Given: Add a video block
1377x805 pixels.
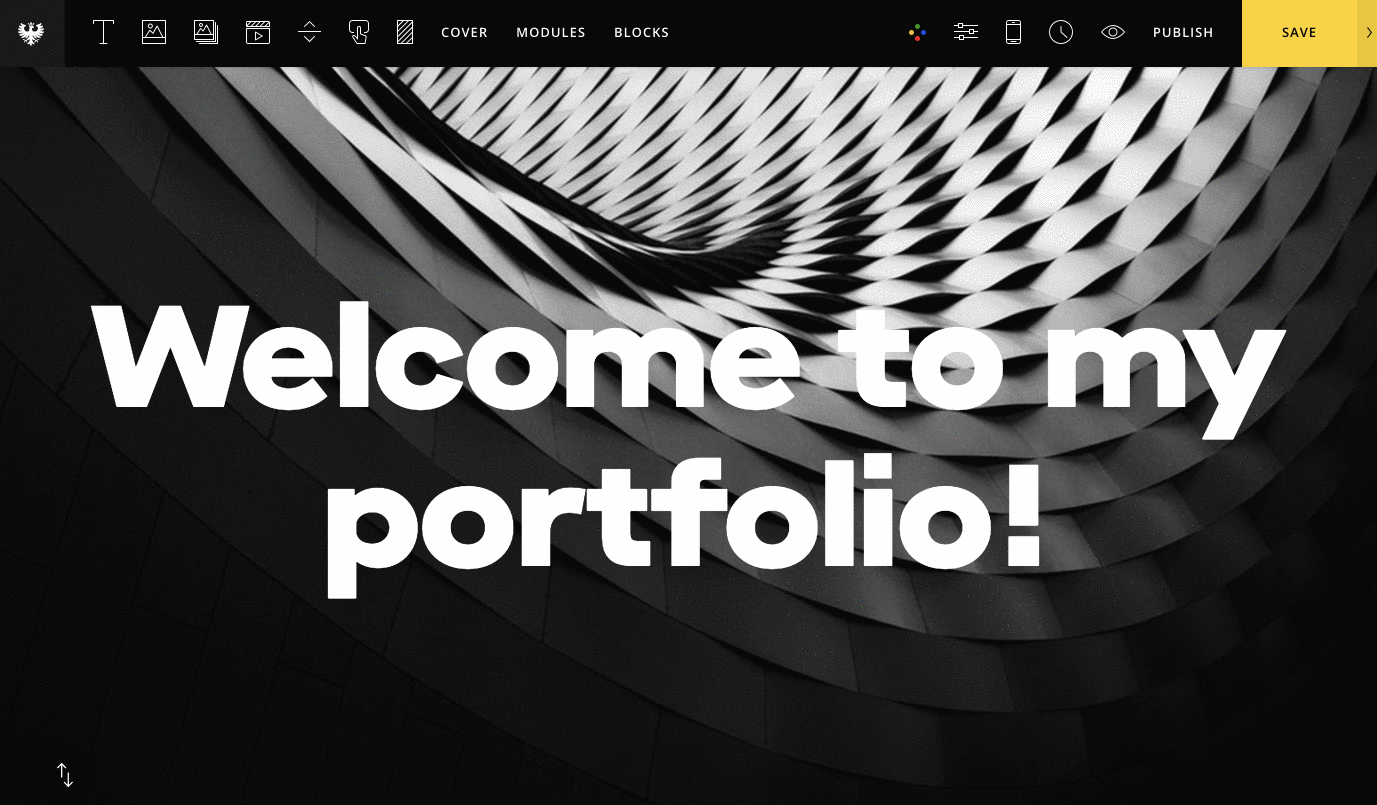Looking at the screenshot, I should point(258,32).
